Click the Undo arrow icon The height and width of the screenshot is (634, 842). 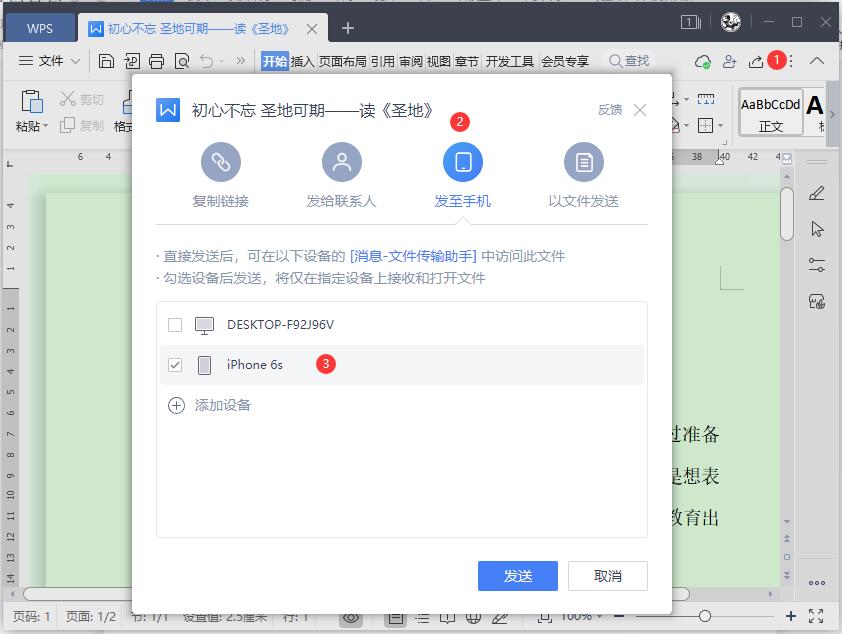[x=207, y=61]
